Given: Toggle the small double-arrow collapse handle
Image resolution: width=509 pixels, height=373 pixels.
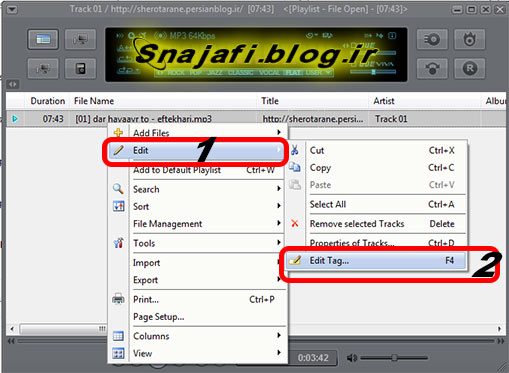Looking at the screenshot, I should click(x=13, y=84).
